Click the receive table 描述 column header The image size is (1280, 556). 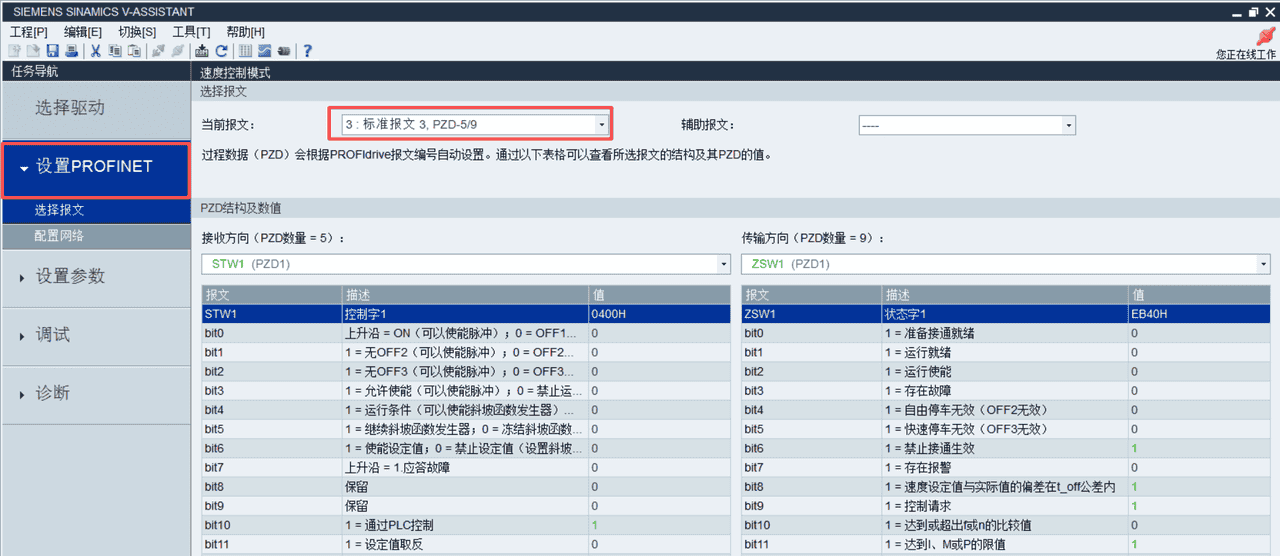click(465, 295)
